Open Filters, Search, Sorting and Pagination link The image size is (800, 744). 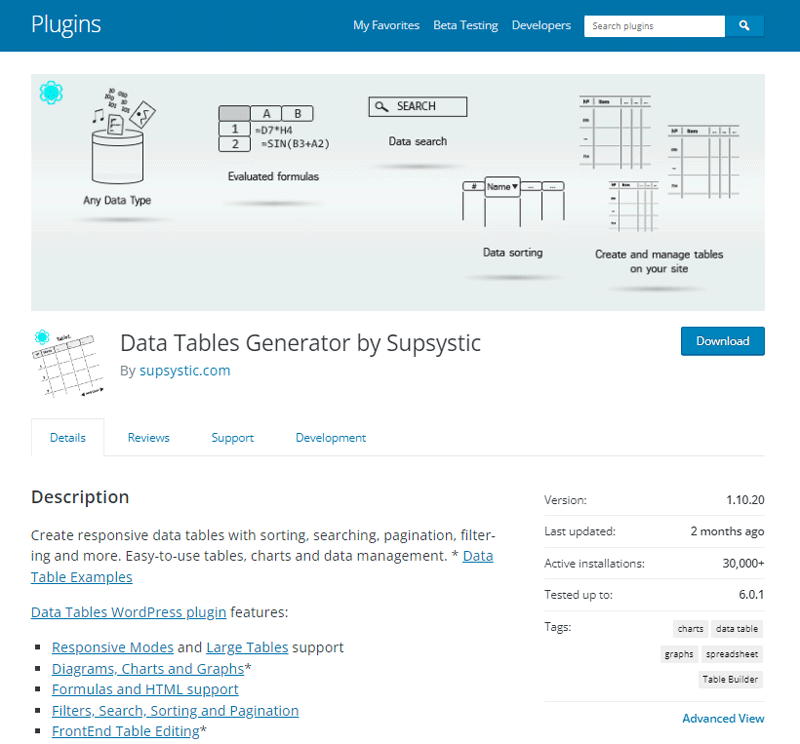point(175,711)
